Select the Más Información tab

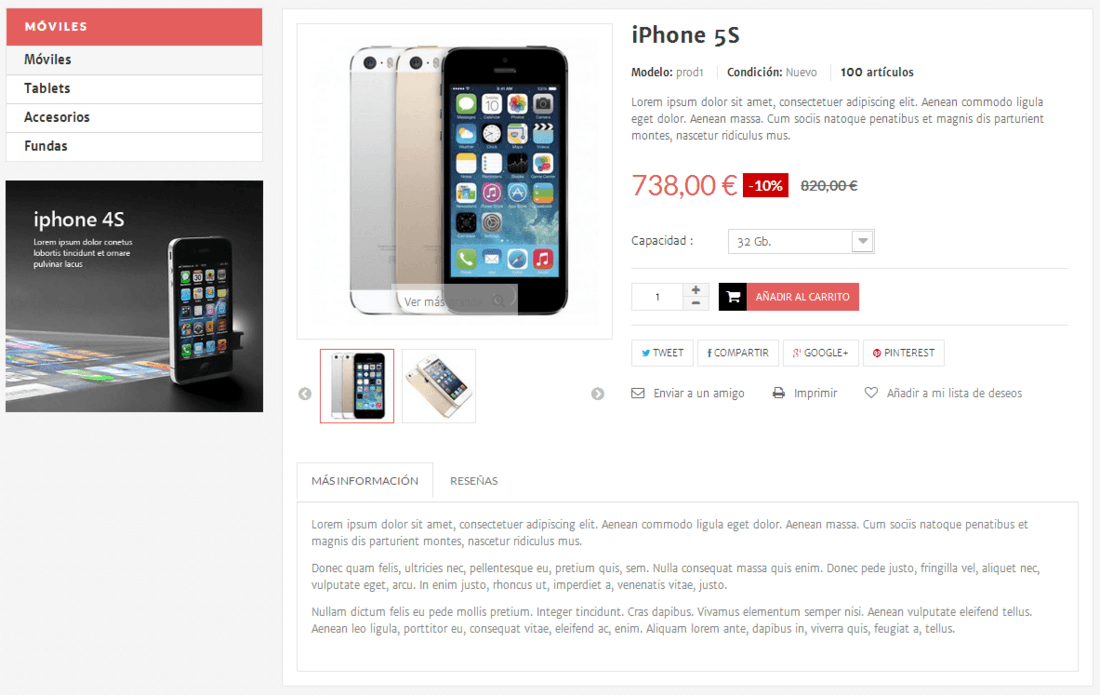click(365, 481)
